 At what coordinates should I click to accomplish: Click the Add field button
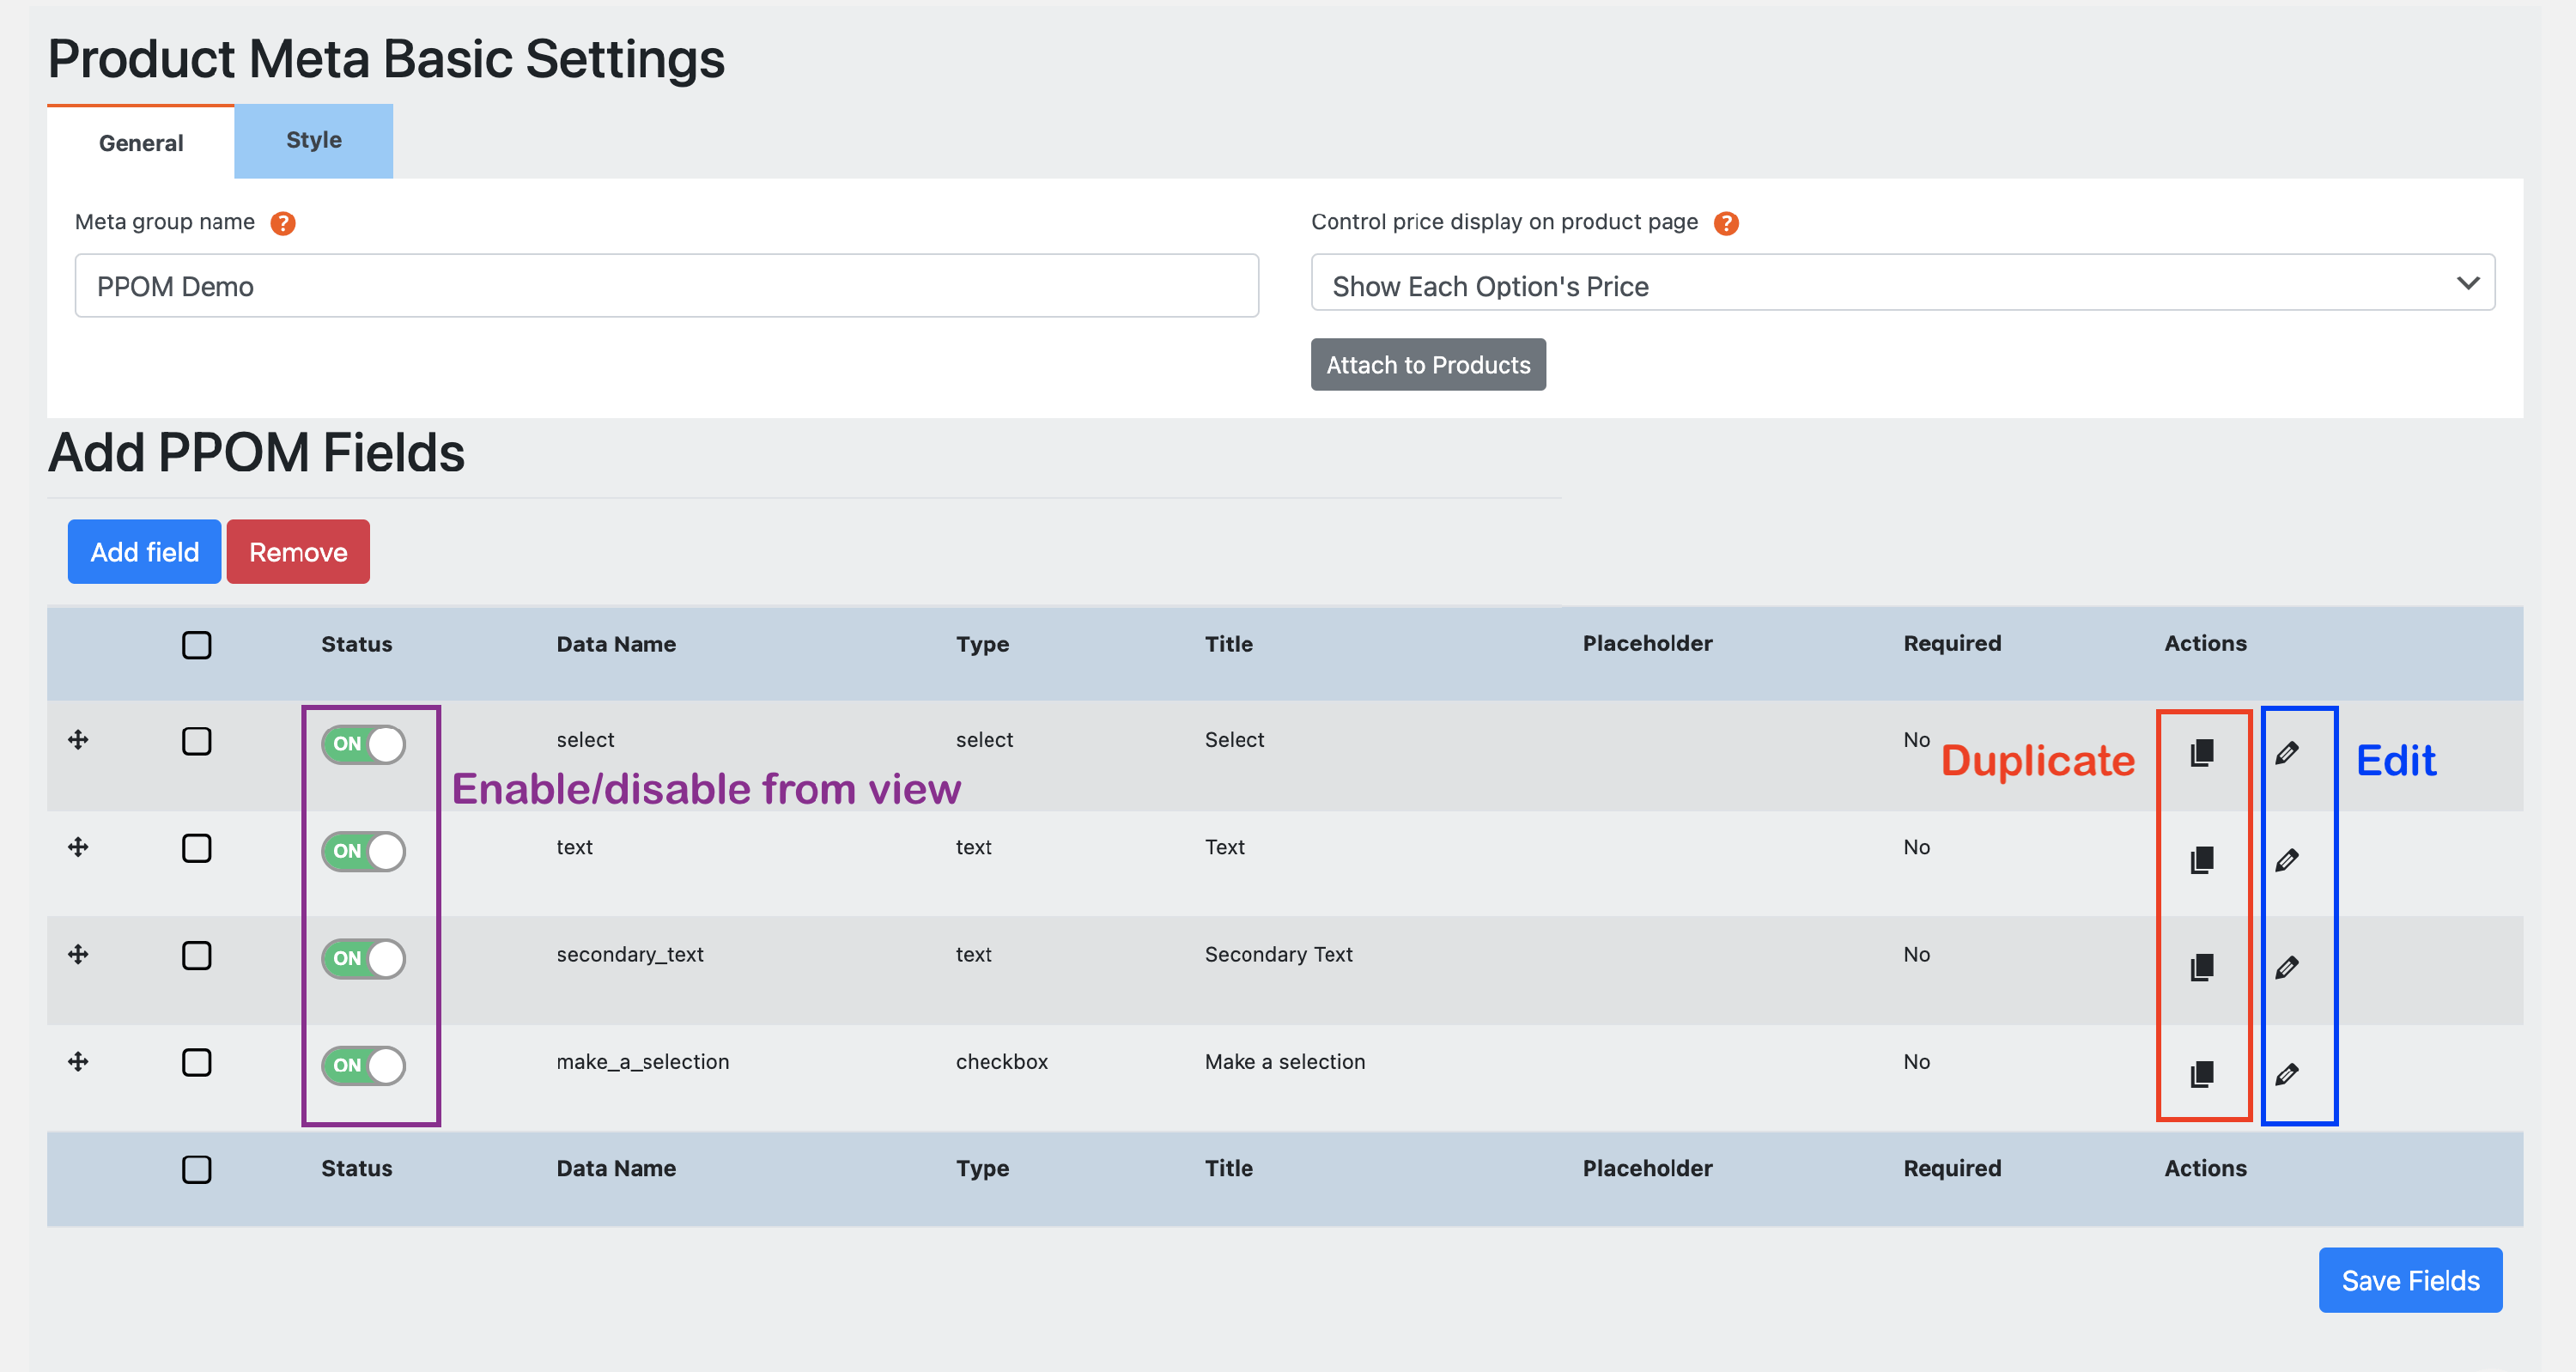[145, 552]
